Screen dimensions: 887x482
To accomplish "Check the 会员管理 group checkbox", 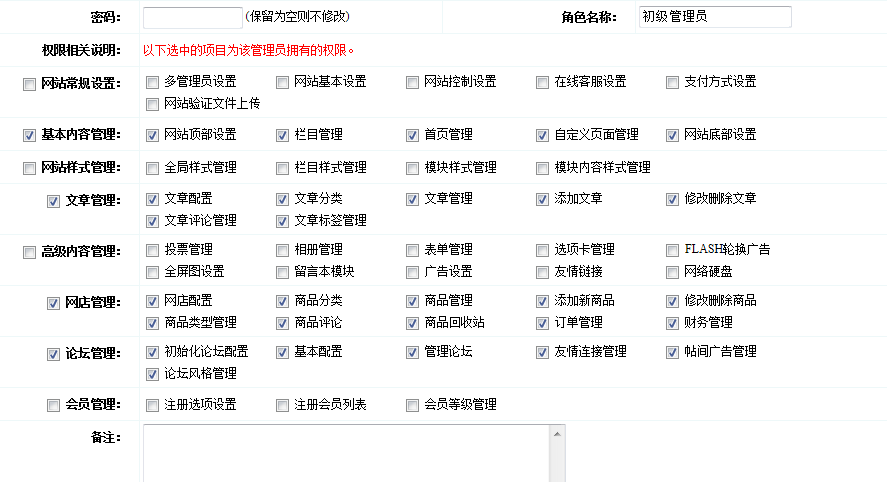I will click(x=53, y=406).
